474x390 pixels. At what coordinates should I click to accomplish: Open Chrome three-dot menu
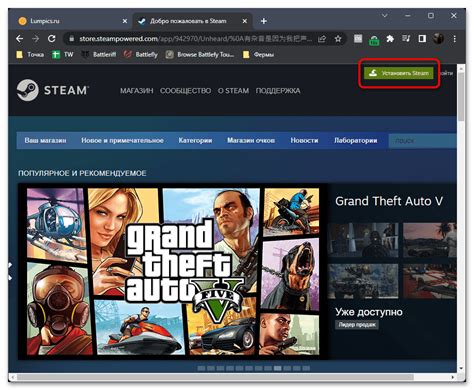[454, 39]
